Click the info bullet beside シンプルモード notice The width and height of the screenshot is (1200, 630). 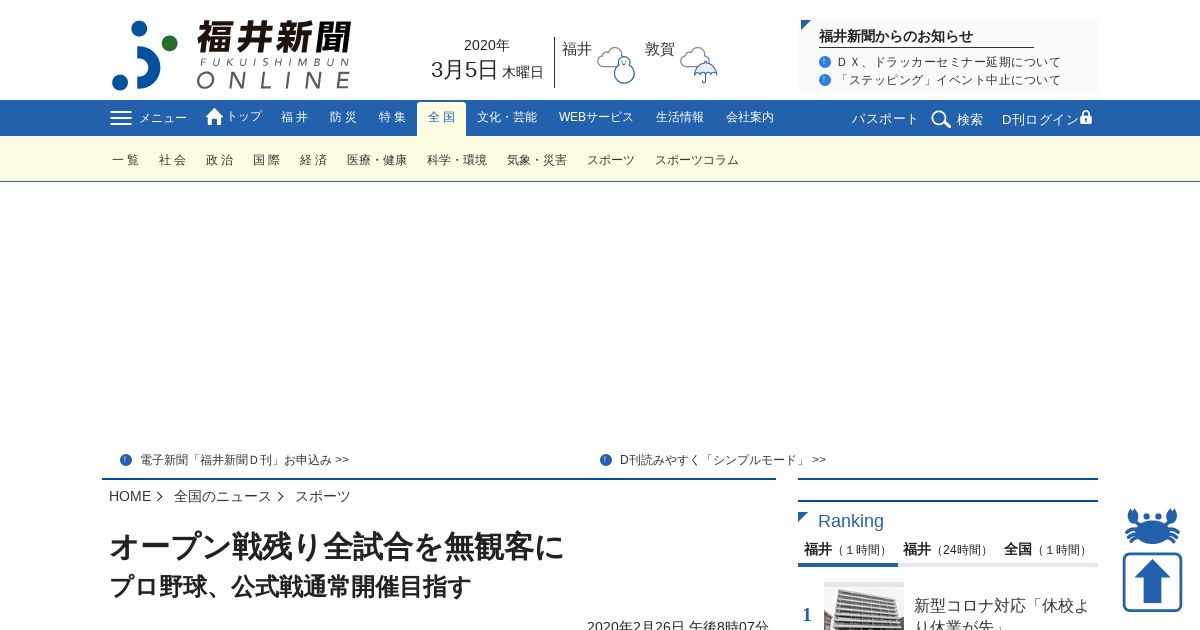(606, 460)
